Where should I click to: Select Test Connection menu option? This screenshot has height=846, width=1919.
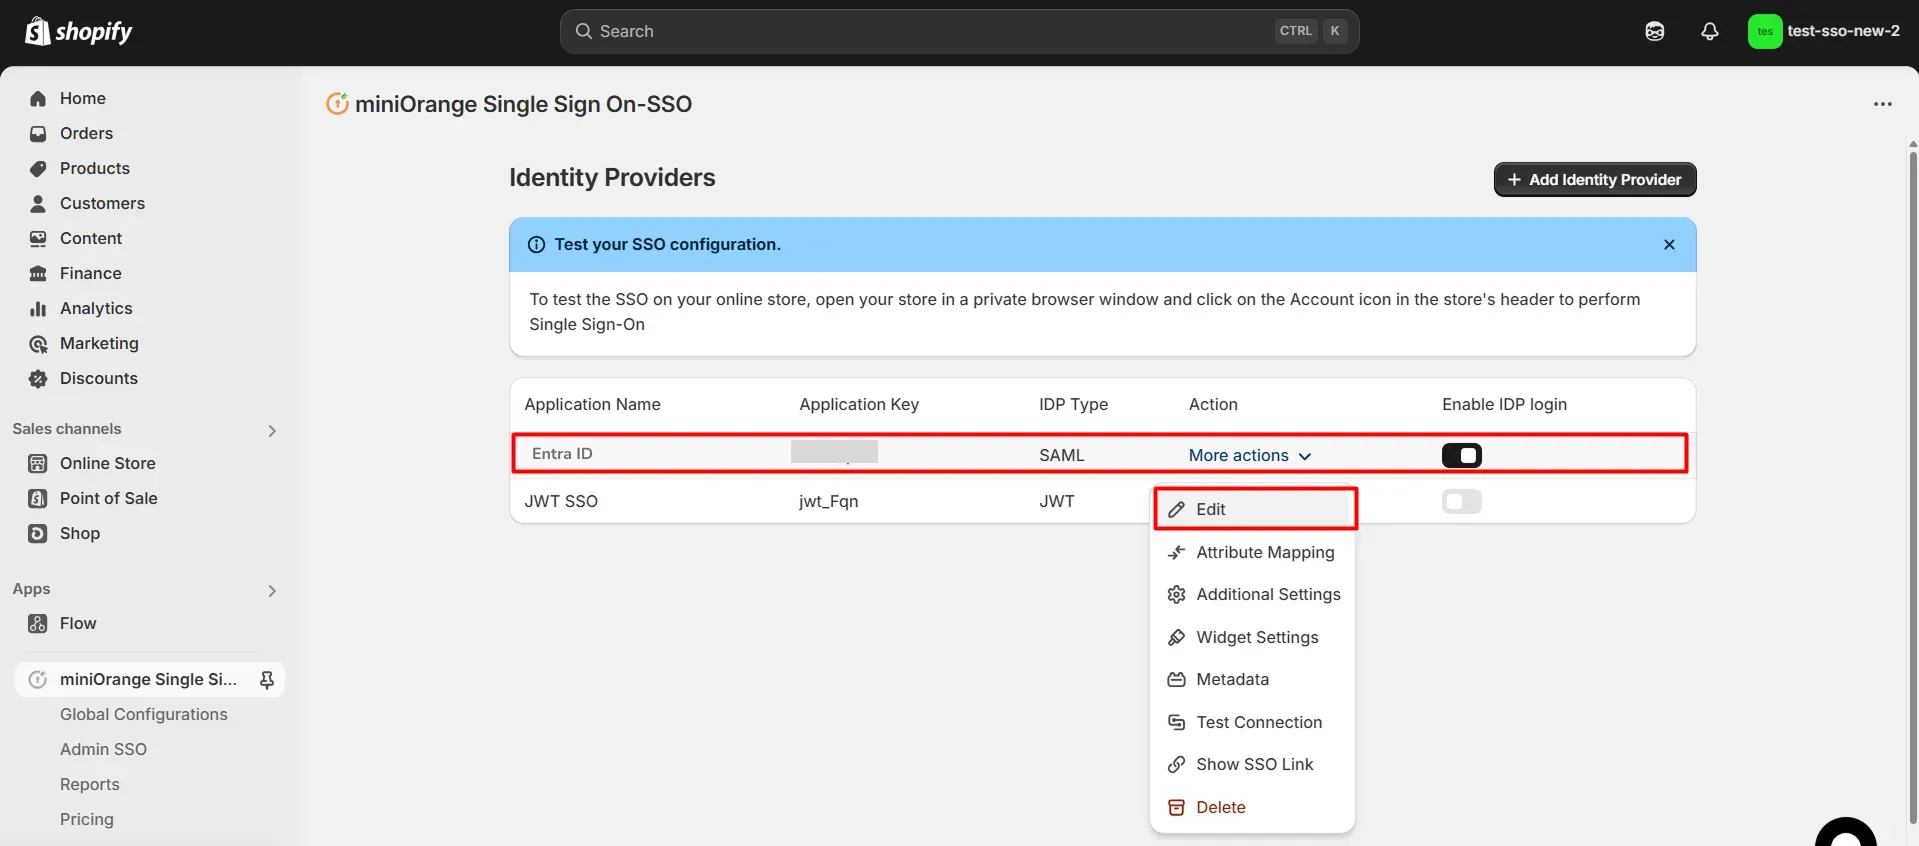pyautogui.click(x=1258, y=722)
